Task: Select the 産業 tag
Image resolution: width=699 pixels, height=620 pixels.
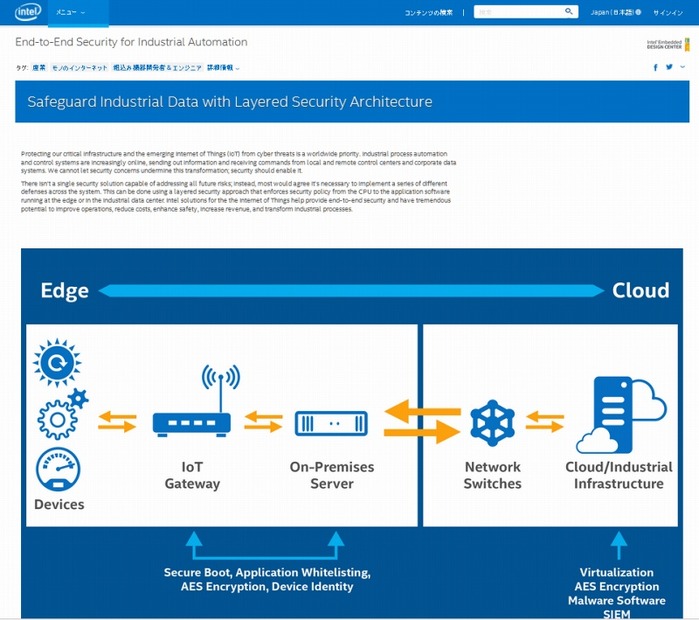Action: (x=39, y=68)
